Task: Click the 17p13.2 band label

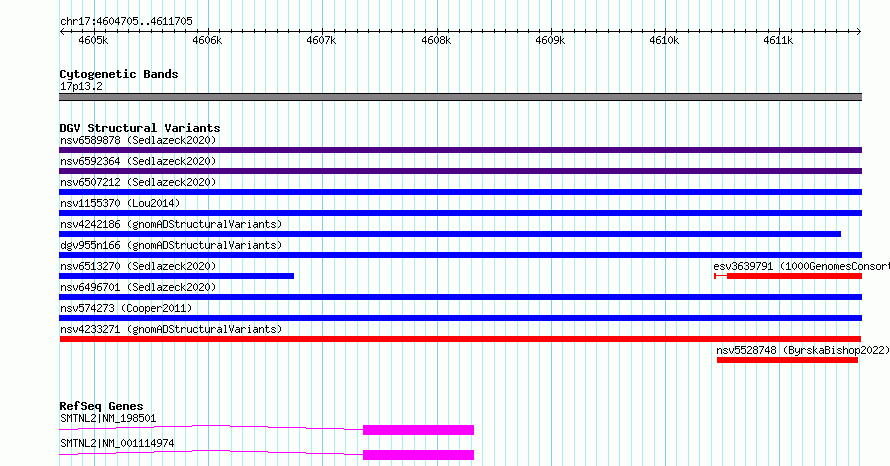Action: click(x=81, y=86)
